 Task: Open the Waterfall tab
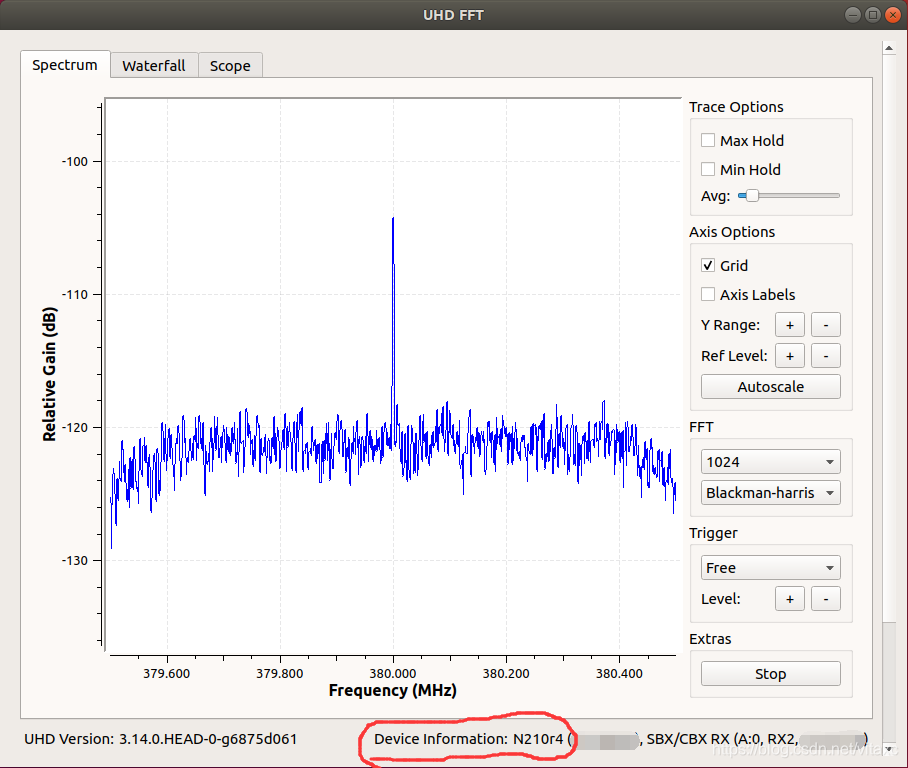[154, 65]
